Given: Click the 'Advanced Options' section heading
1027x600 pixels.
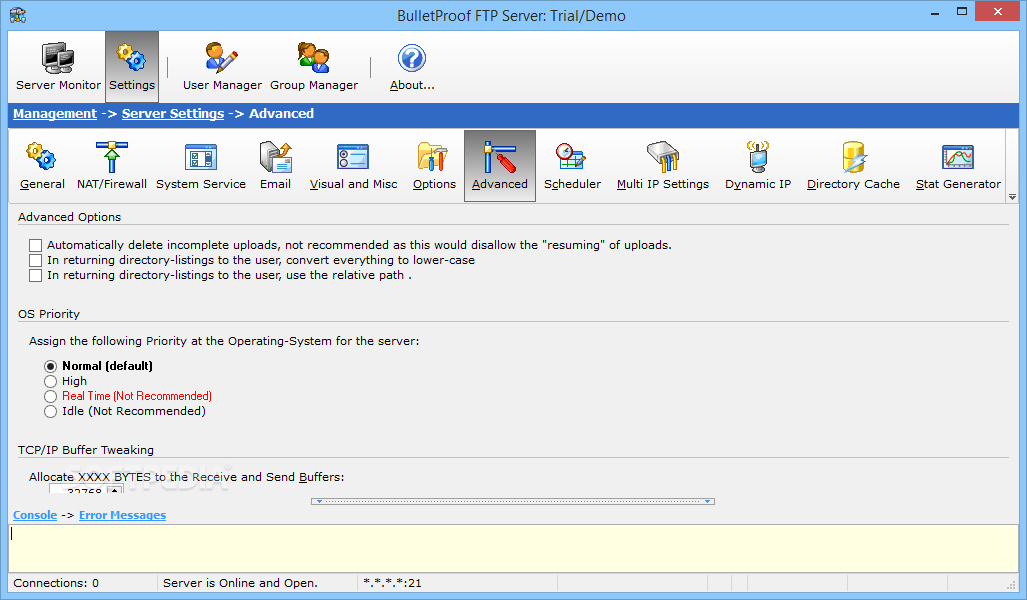Looking at the screenshot, I should (x=69, y=217).
